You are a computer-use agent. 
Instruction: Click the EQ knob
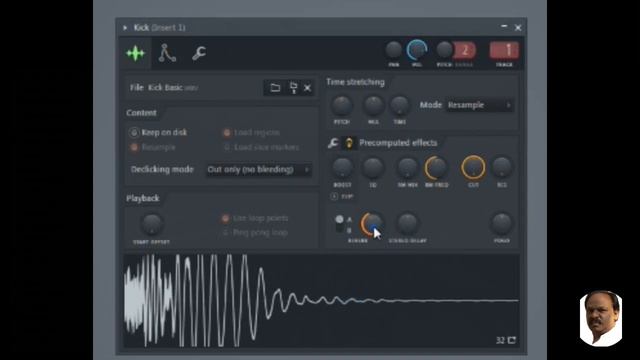373,167
